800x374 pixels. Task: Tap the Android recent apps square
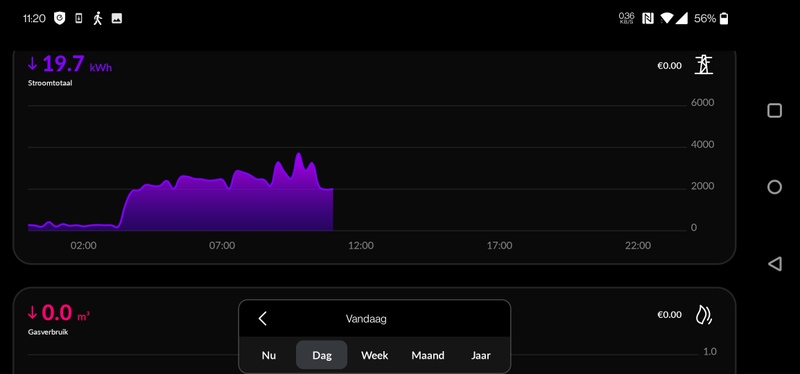(774, 111)
